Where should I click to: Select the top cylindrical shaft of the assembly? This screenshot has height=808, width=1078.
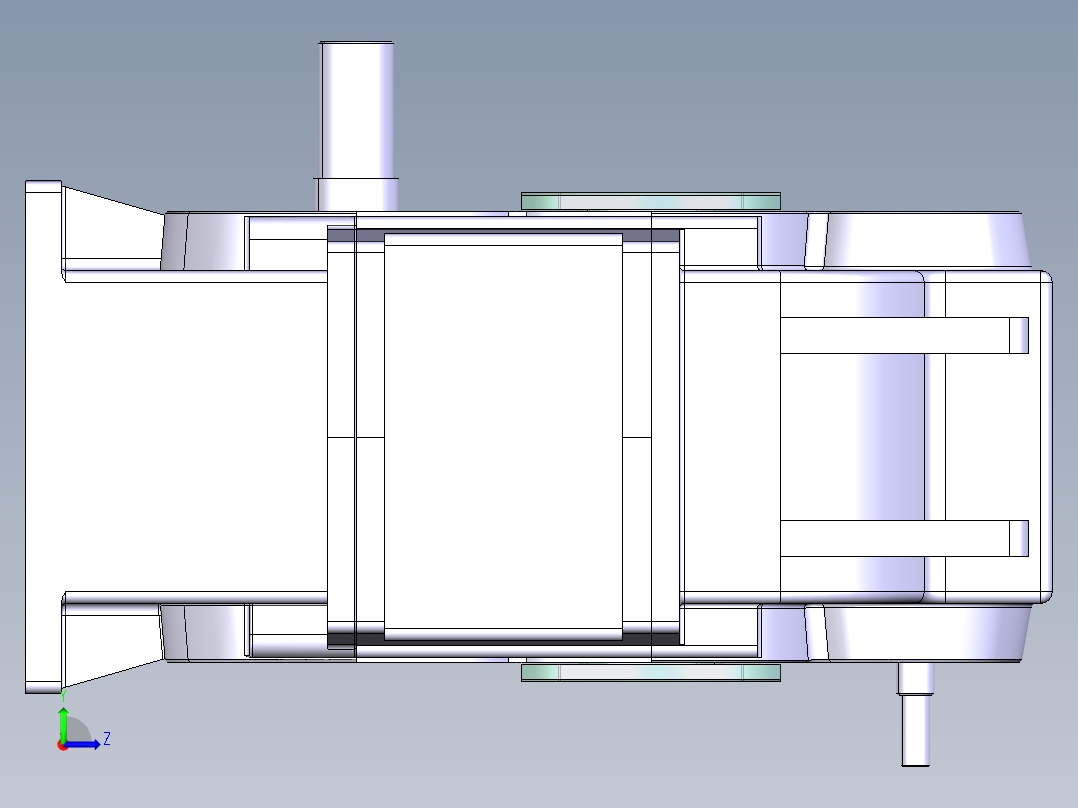357,110
